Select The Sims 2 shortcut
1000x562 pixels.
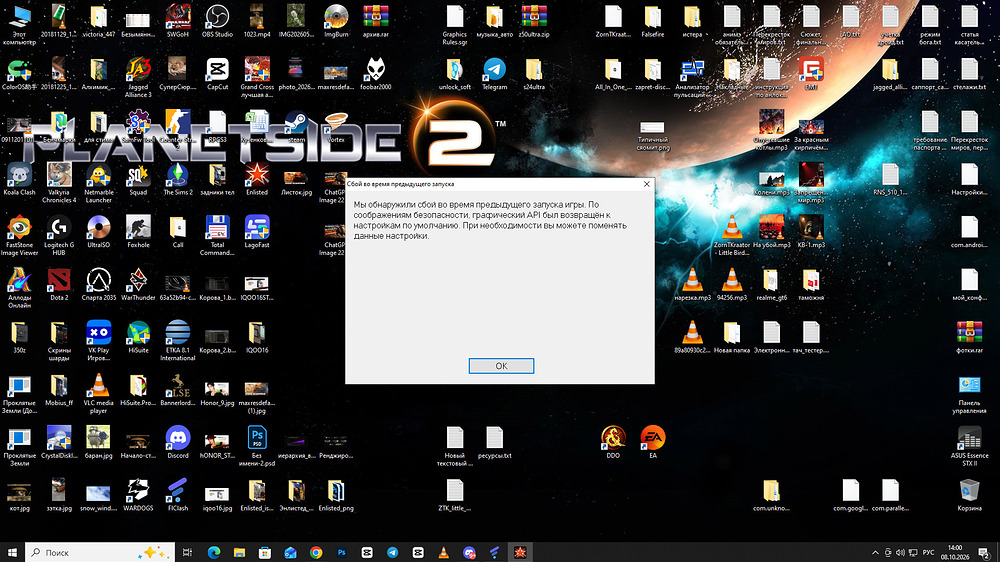178,179
